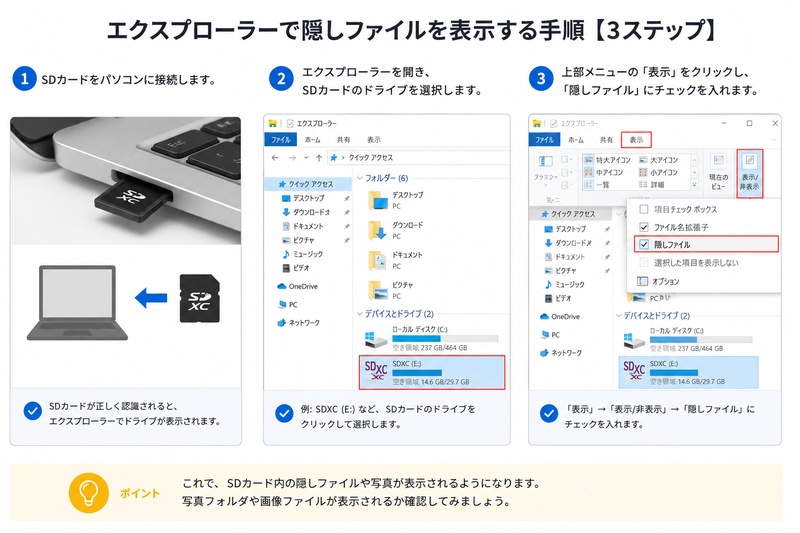This screenshot has height=533, width=800.
Task: Click the back arrow in step 2 Explorer window
Action: pos(276,158)
